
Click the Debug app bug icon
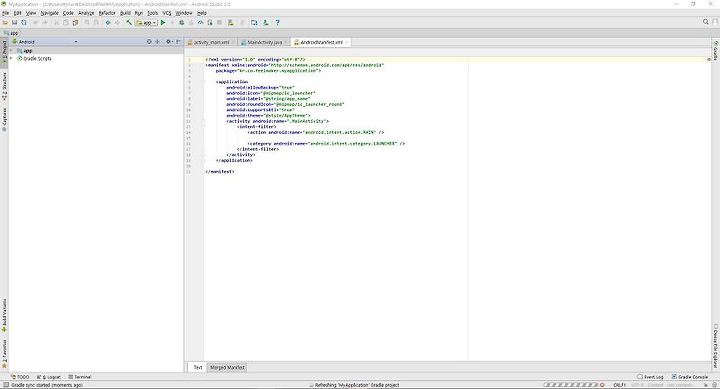point(182,22)
